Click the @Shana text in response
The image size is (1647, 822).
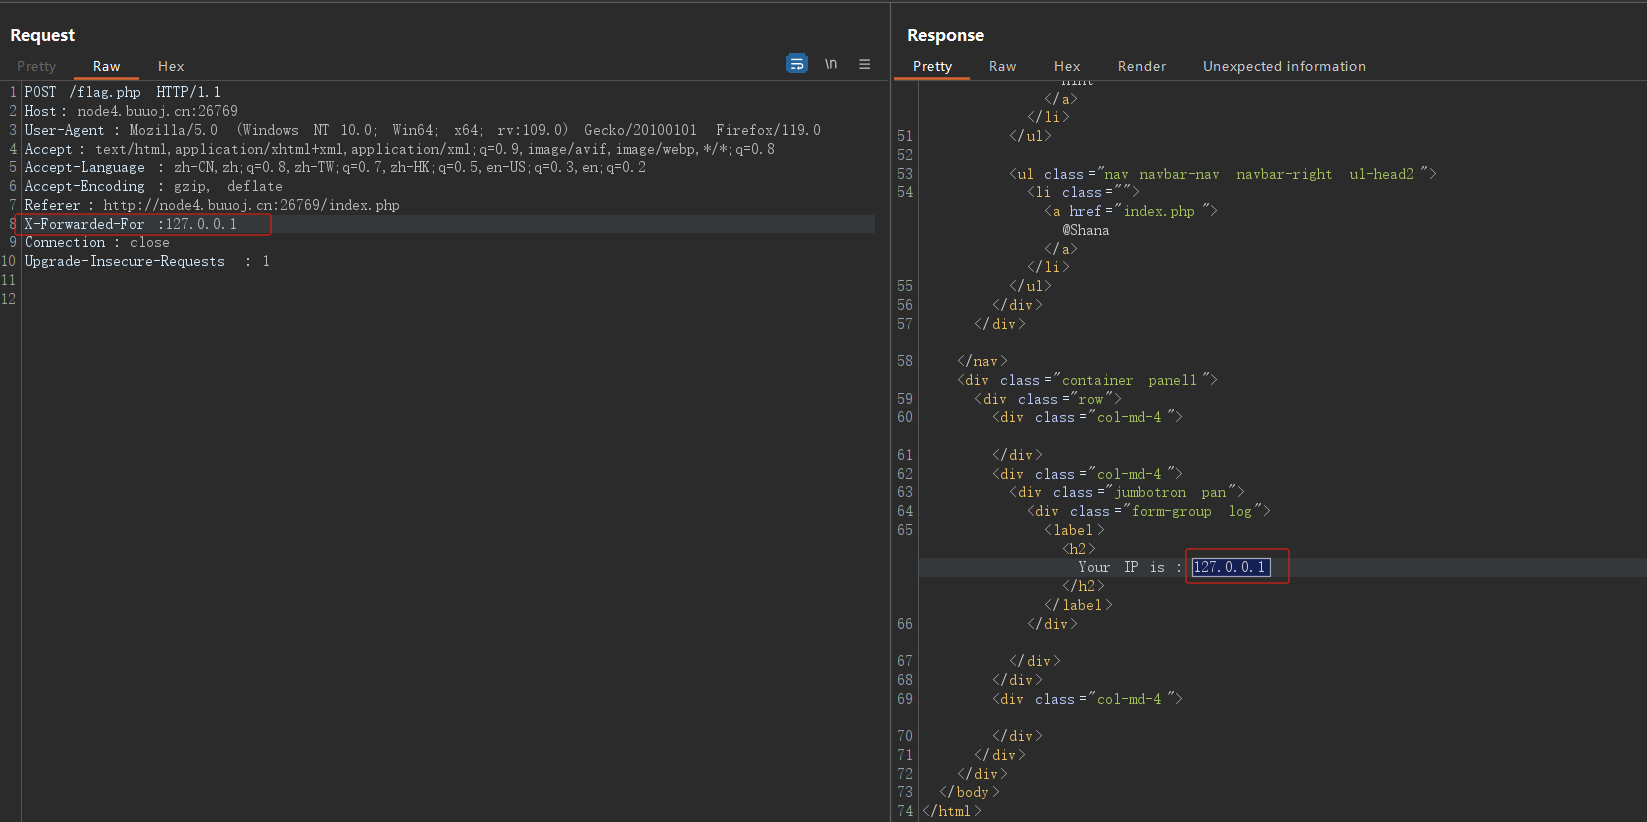point(1085,230)
